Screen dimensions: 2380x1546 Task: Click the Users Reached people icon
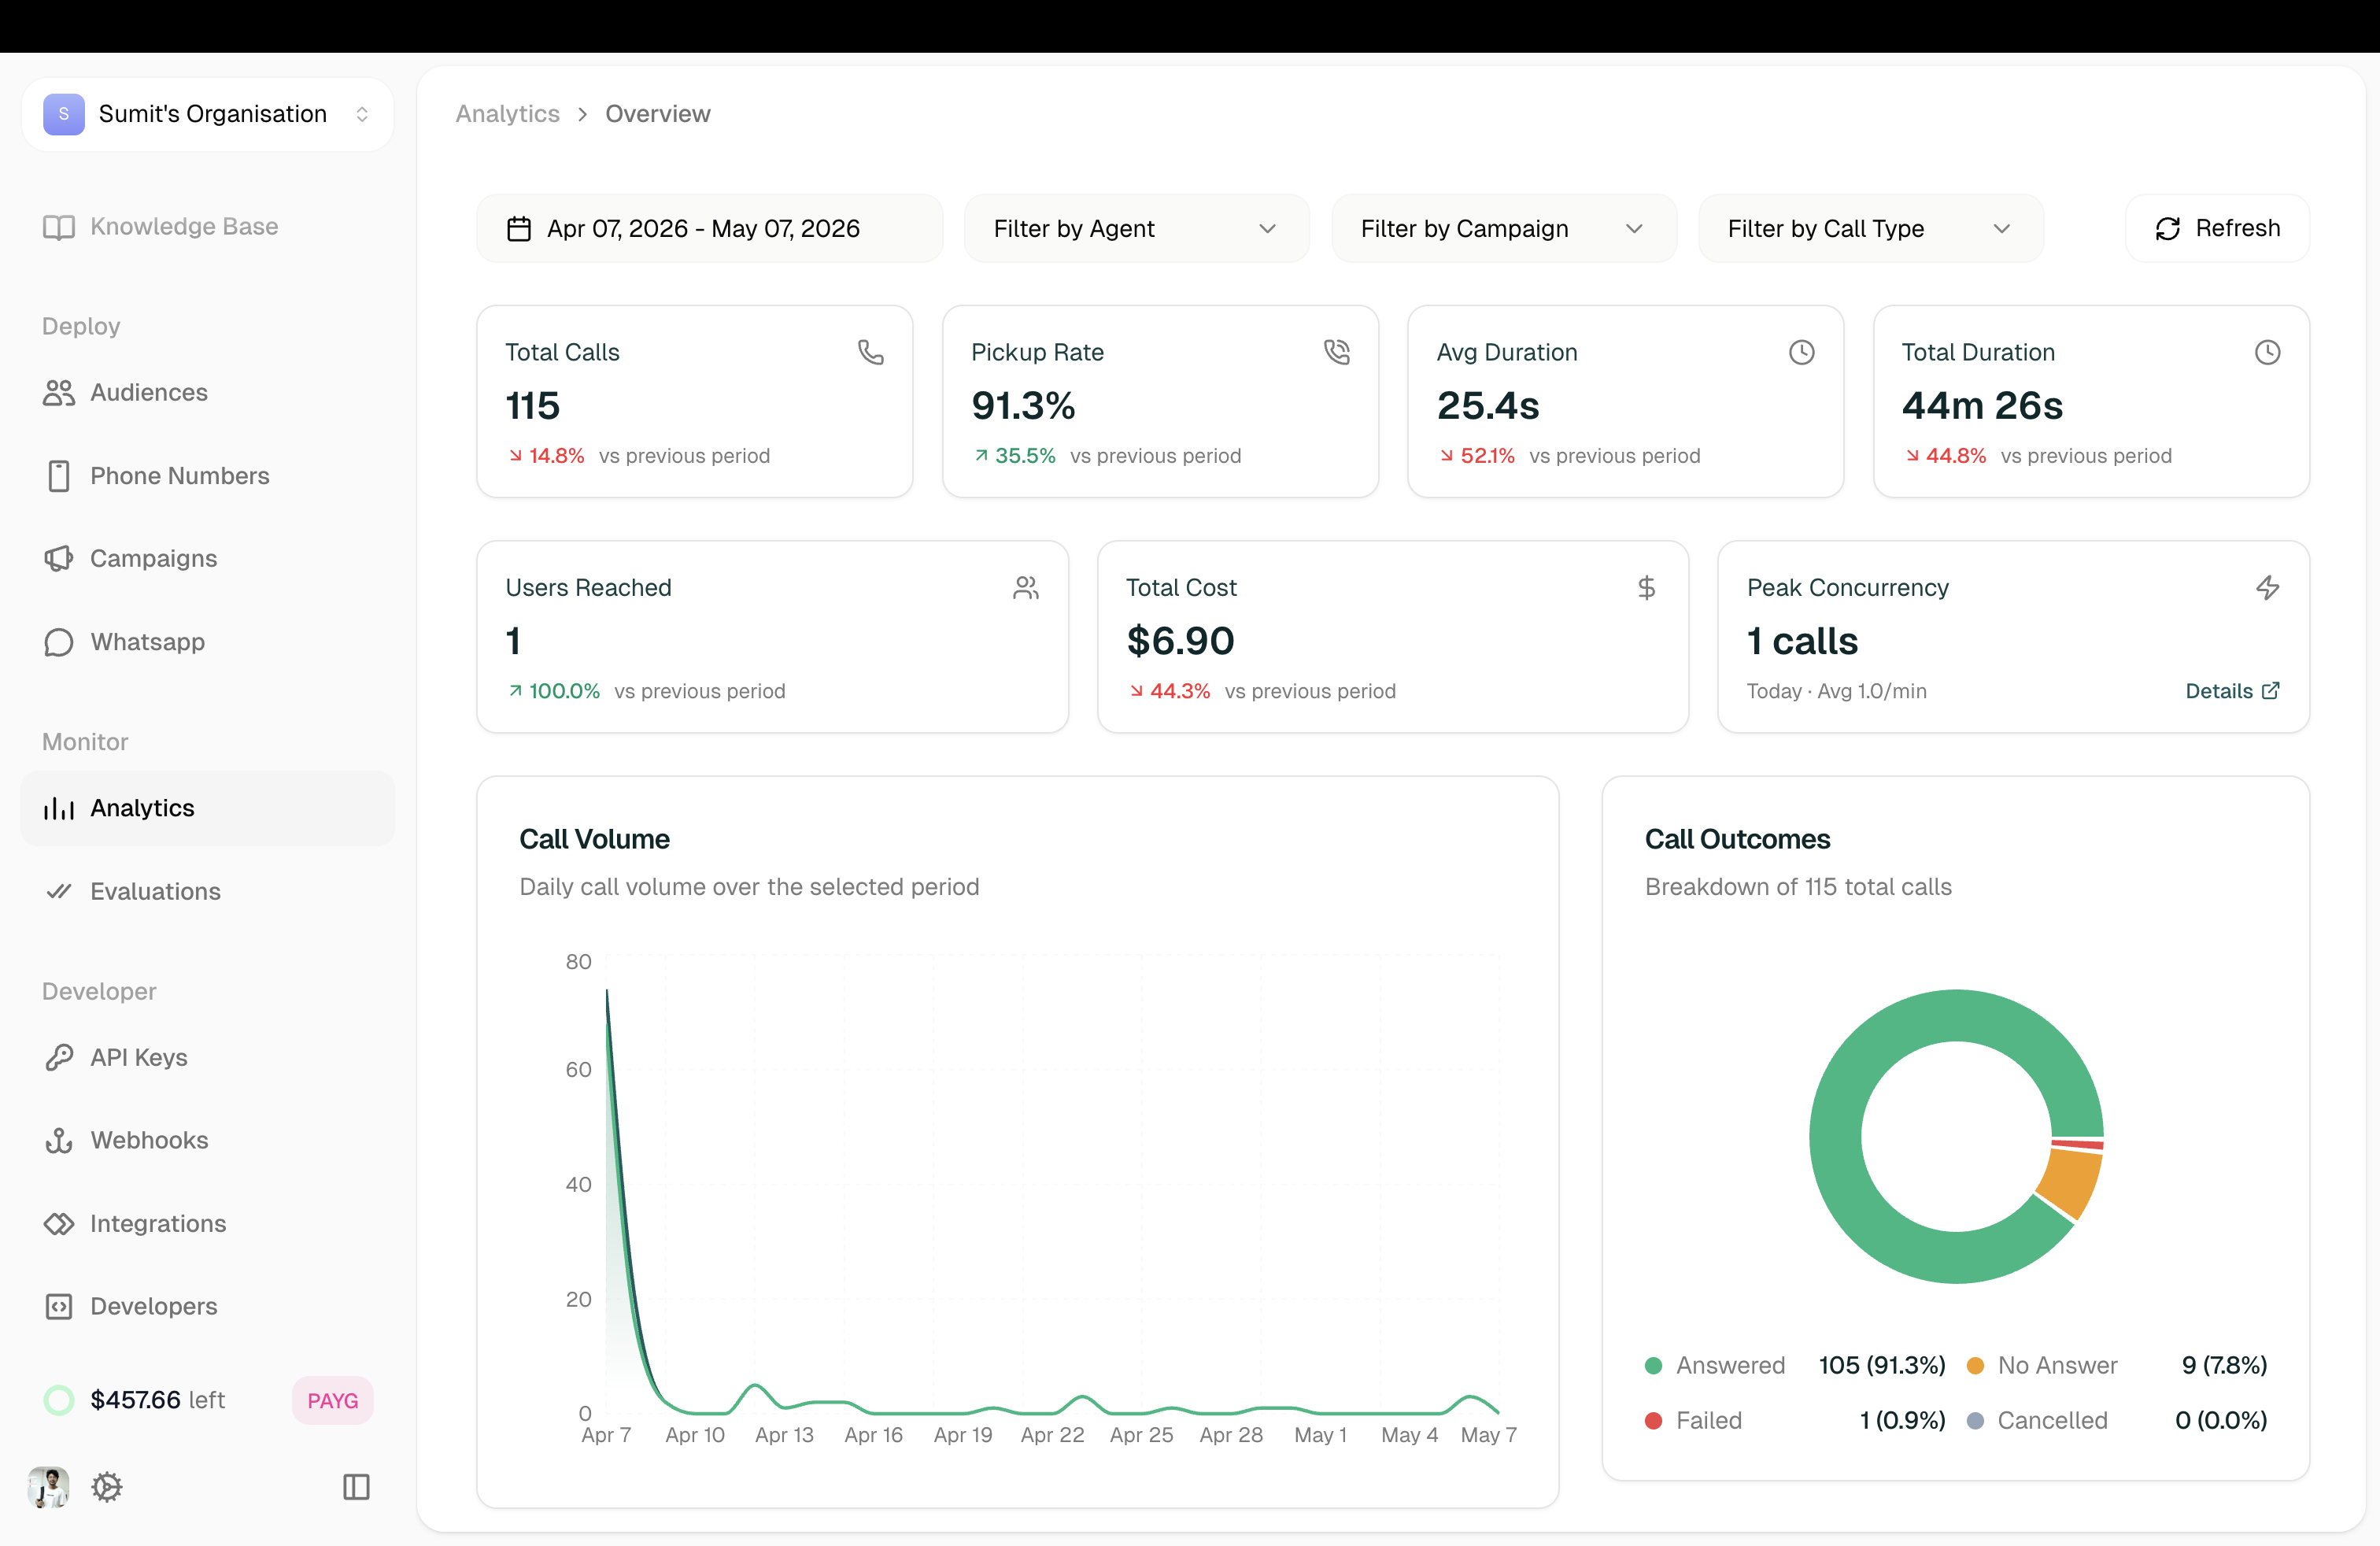tap(1026, 588)
